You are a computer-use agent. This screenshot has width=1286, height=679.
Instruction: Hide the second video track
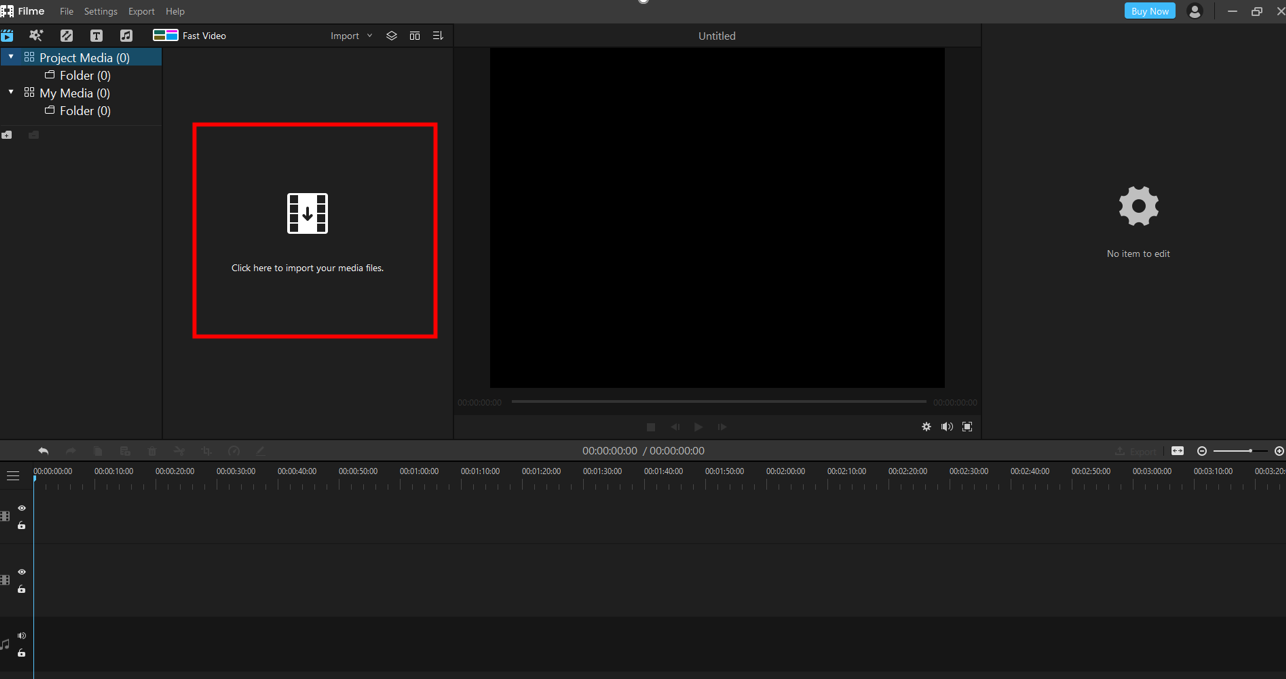[x=21, y=572]
